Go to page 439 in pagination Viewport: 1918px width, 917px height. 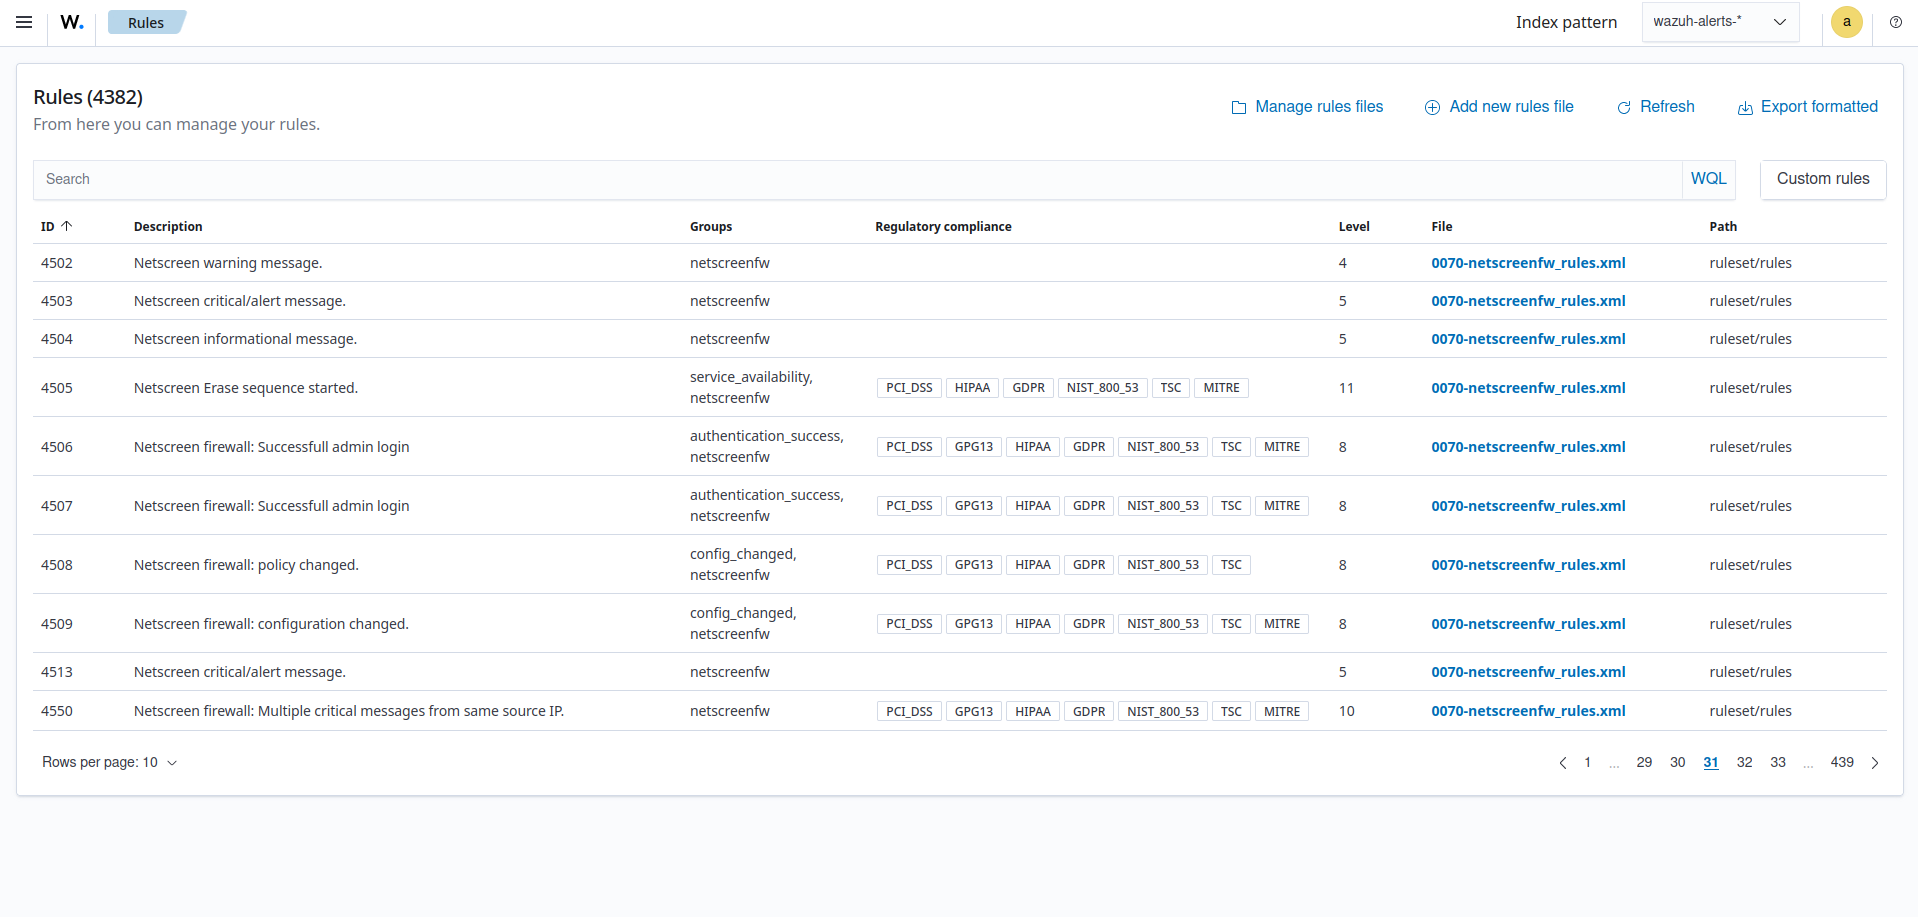[1842, 762]
